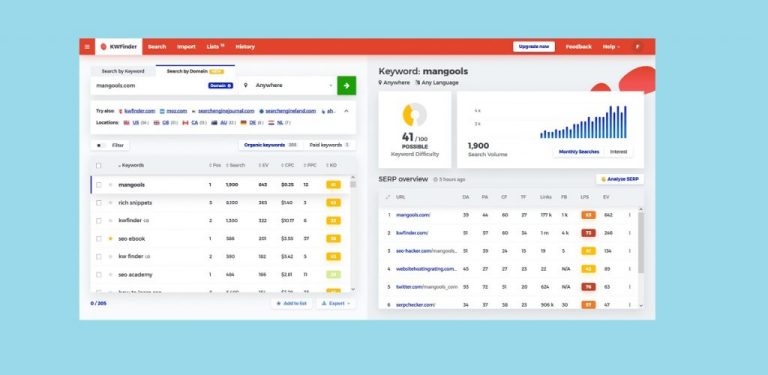Click the KWFinder logo icon
768x375 pixels.
103,47
